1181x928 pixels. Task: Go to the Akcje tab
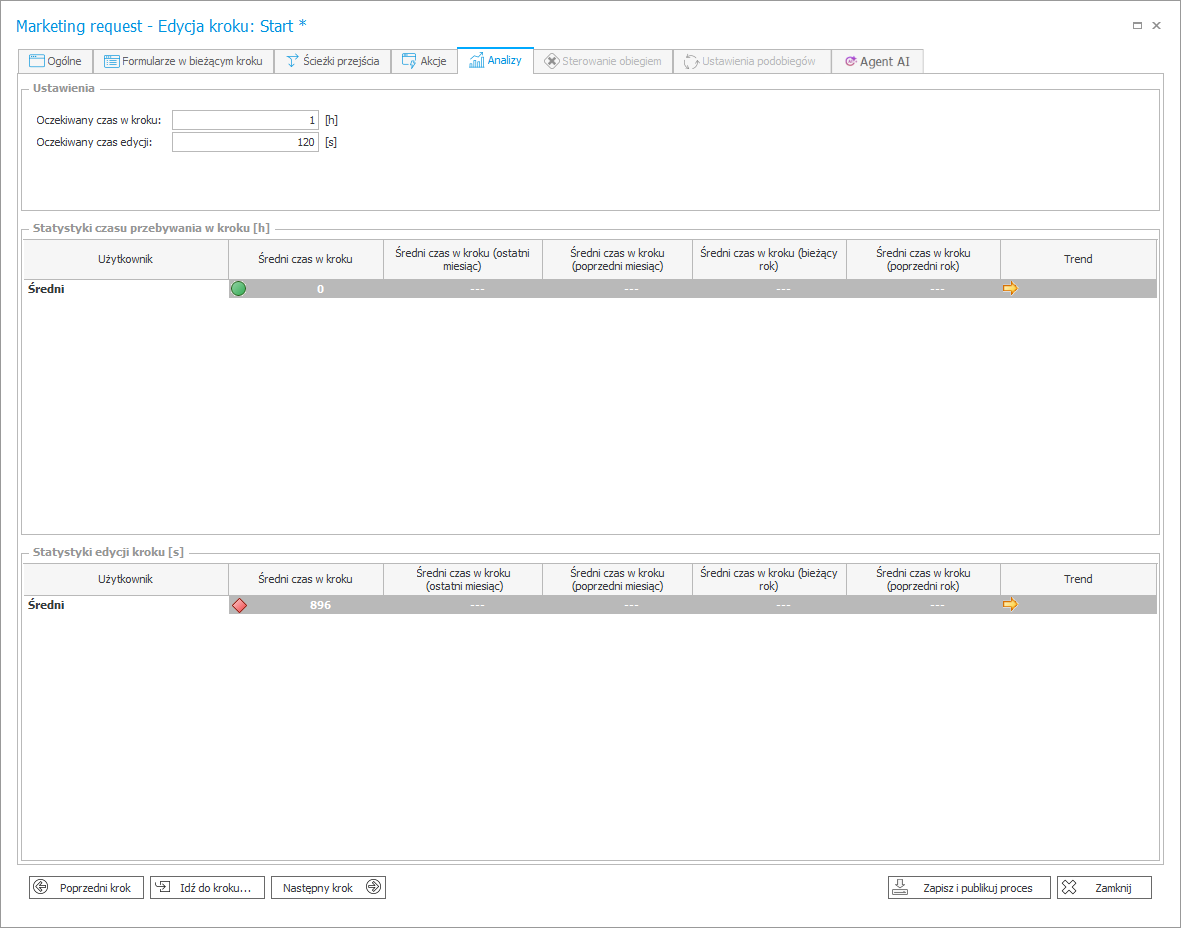coord(423,61)
